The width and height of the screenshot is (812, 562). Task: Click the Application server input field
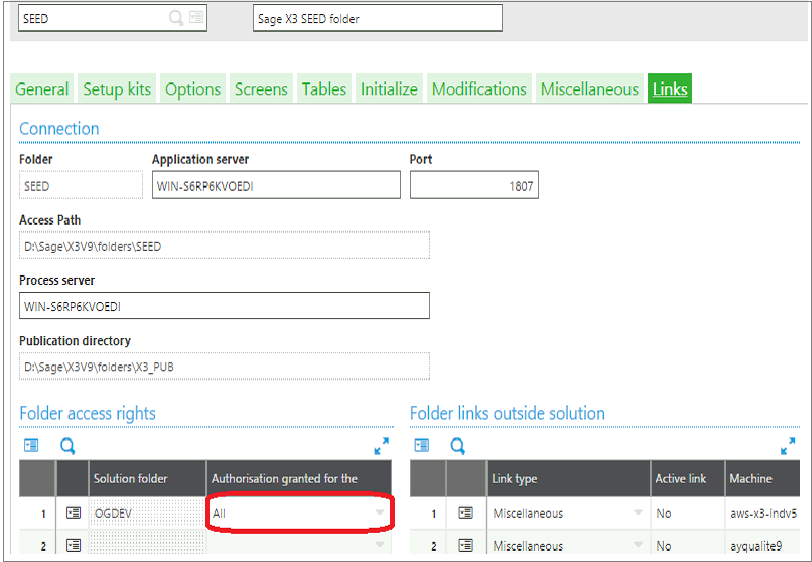tap(276, 185)
